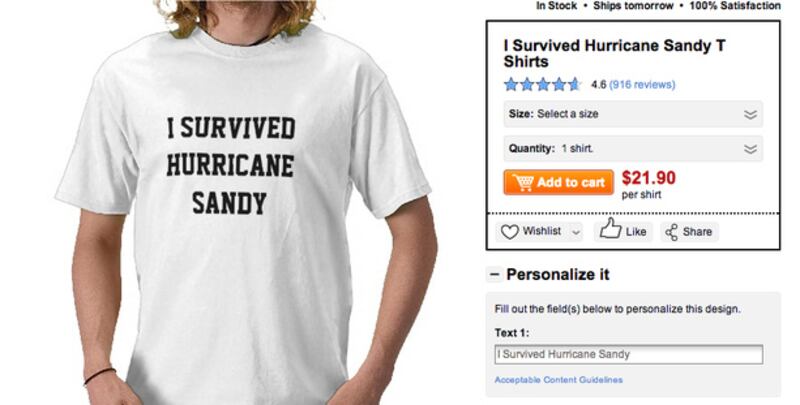Image resolution: width=800 pixels, height=405 pixels.
Task: Click the Quantity dropdown double-chevron icon
Action: click(x=750, y=149)
